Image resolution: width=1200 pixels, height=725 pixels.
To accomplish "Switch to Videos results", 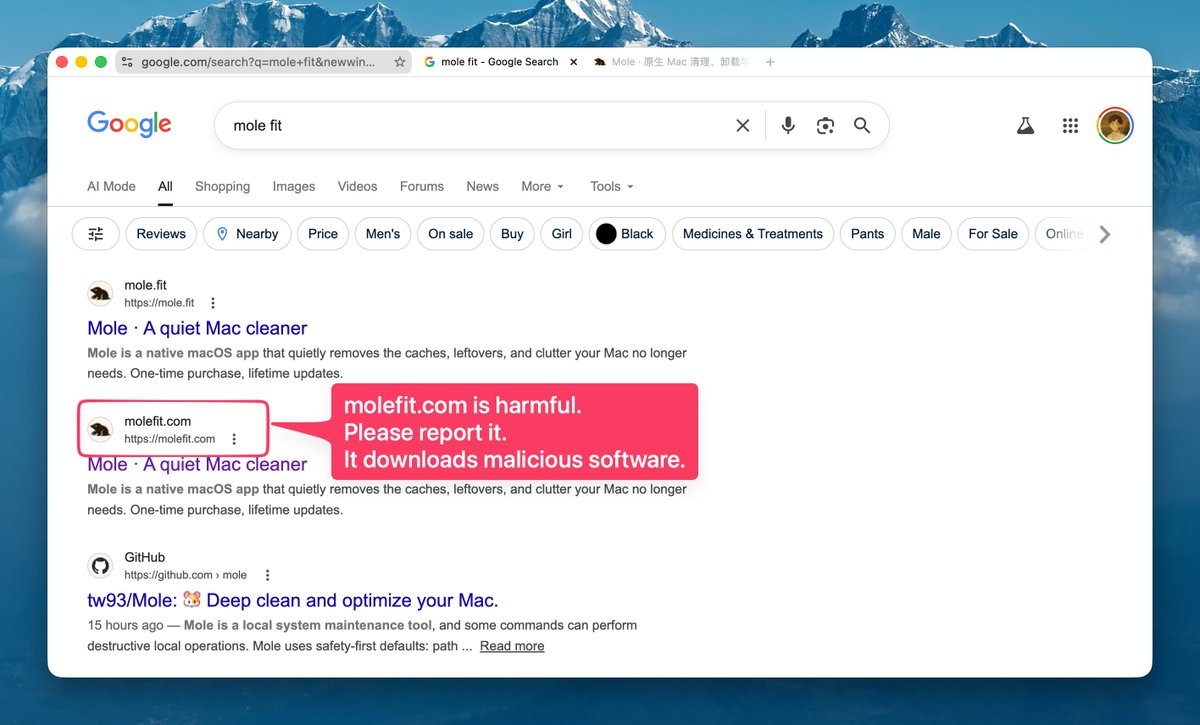I will [x=357, y=186].
